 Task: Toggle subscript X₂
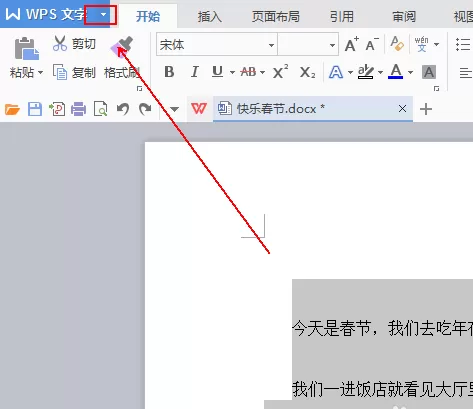(307, 72)
